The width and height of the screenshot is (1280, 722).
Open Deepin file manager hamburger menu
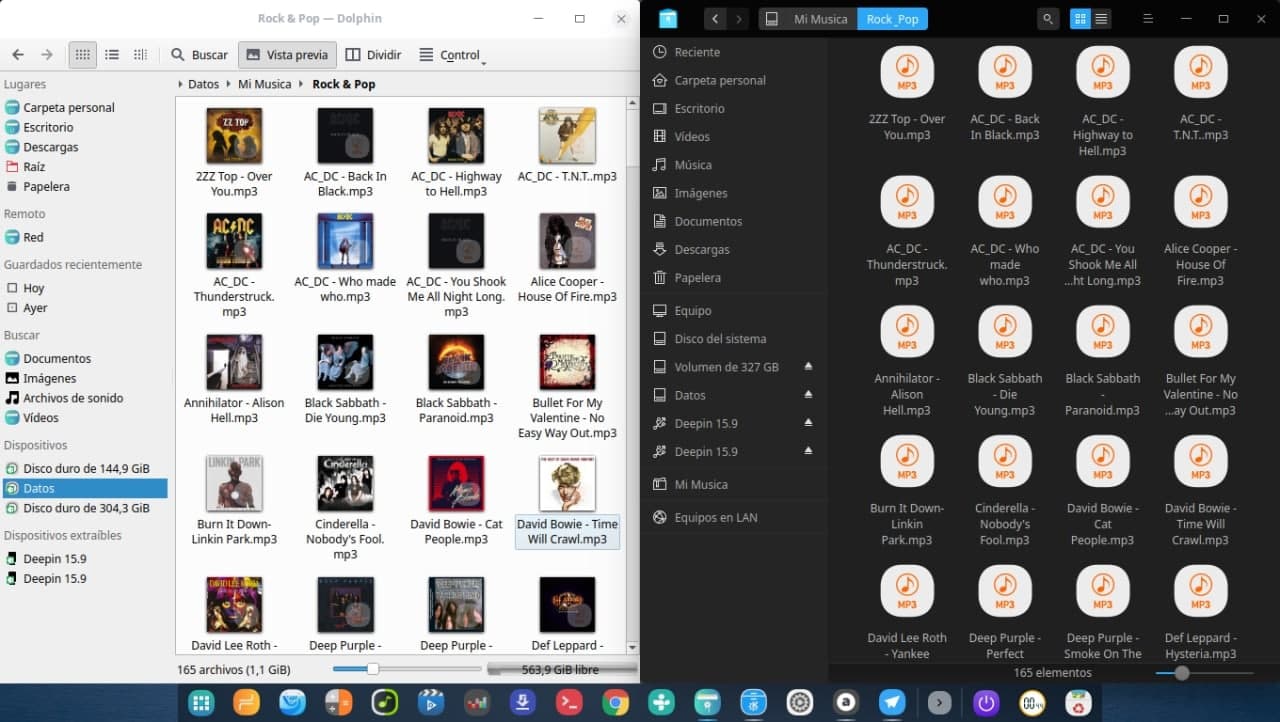point(1148,19)
